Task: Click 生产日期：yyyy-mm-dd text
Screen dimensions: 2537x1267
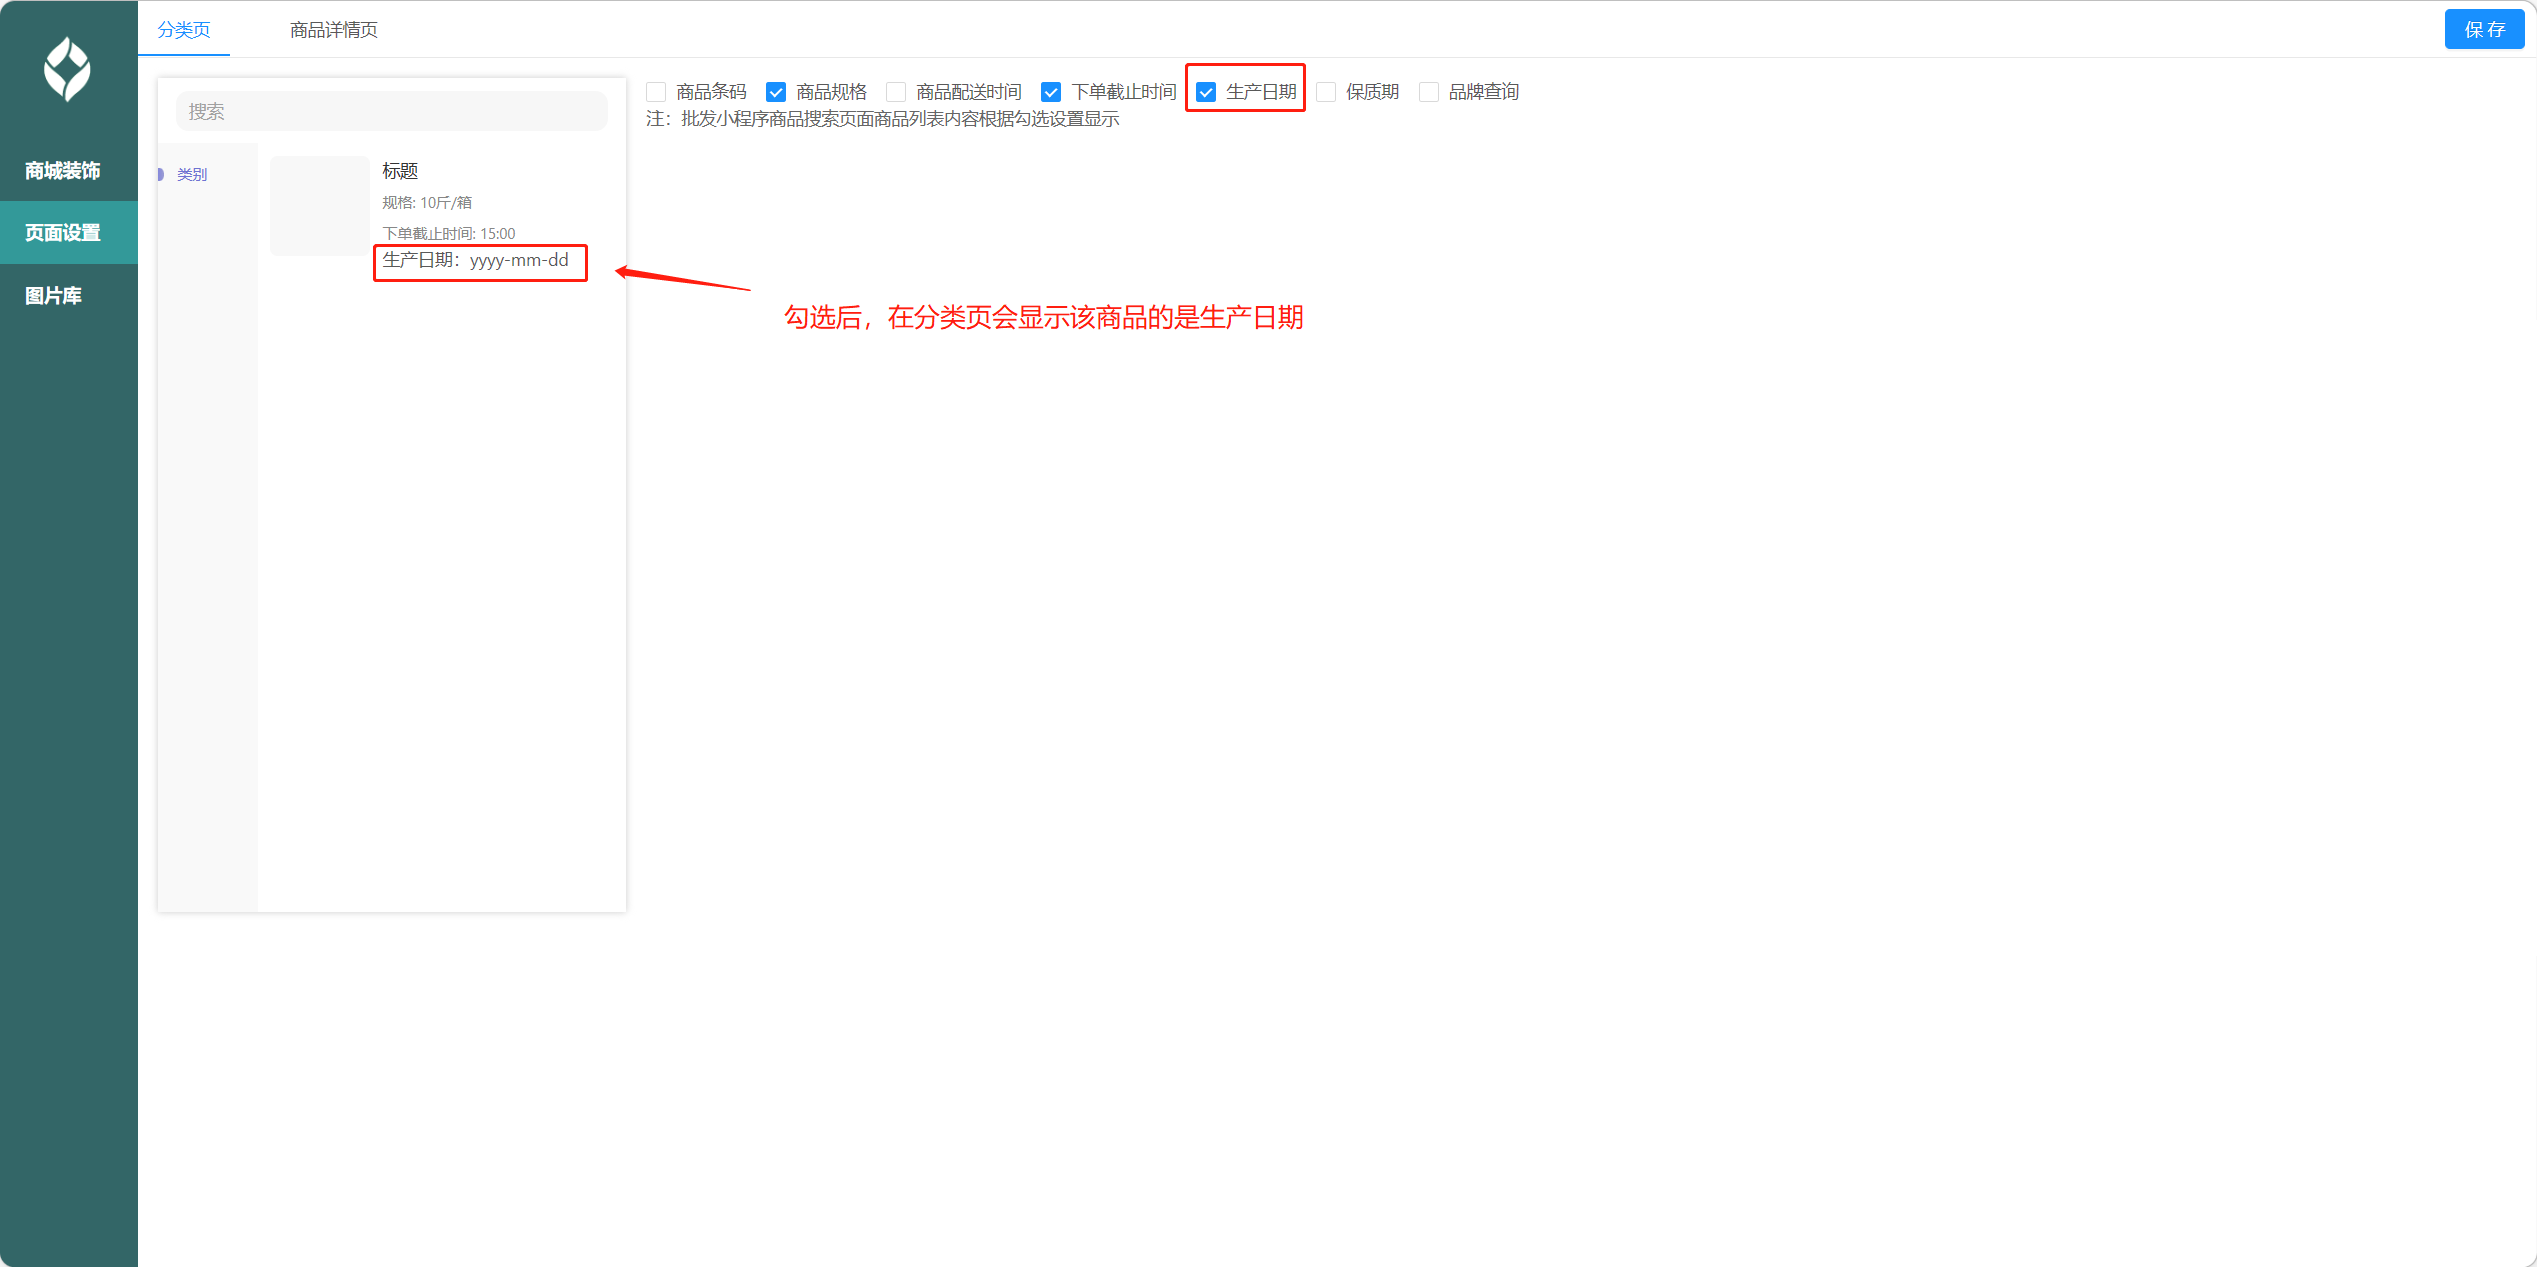Action: 476,261
